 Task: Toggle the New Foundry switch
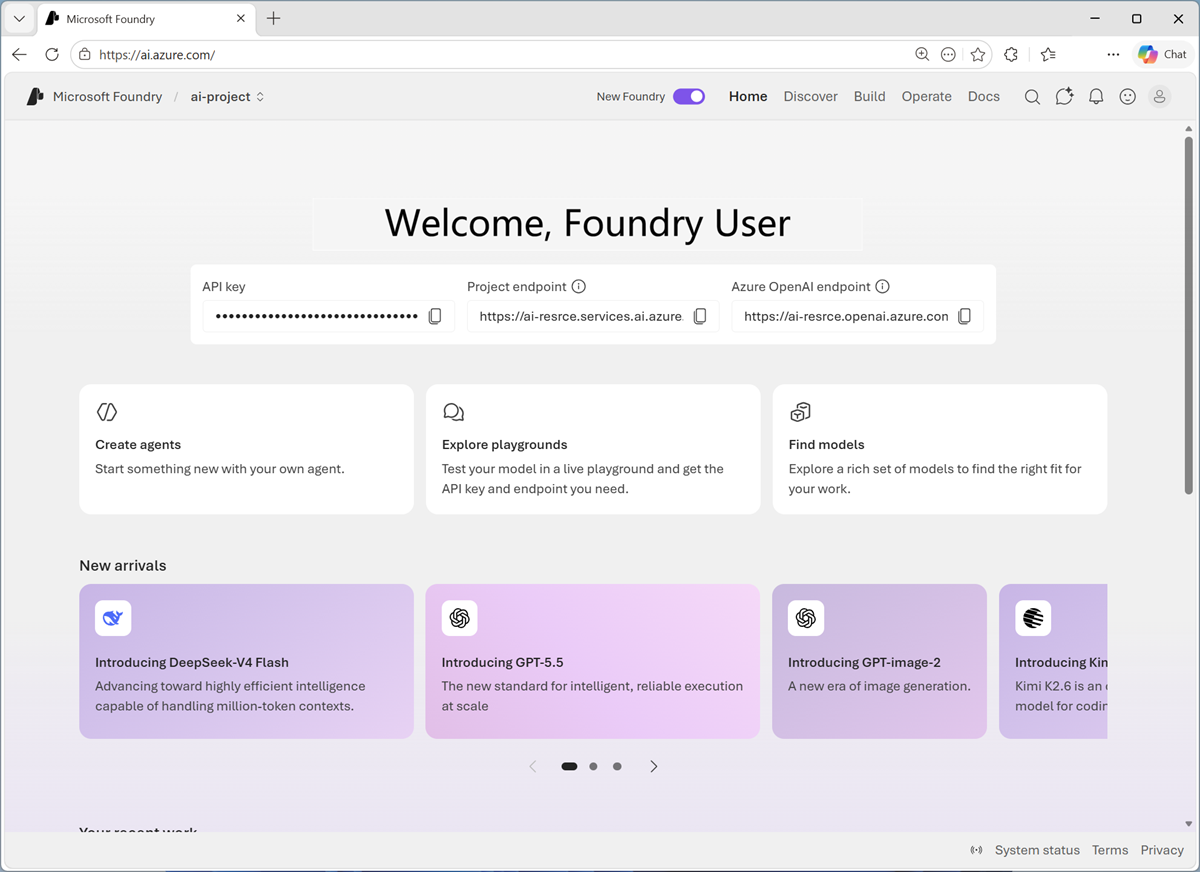pyautogui.click(x=689, y=97)
